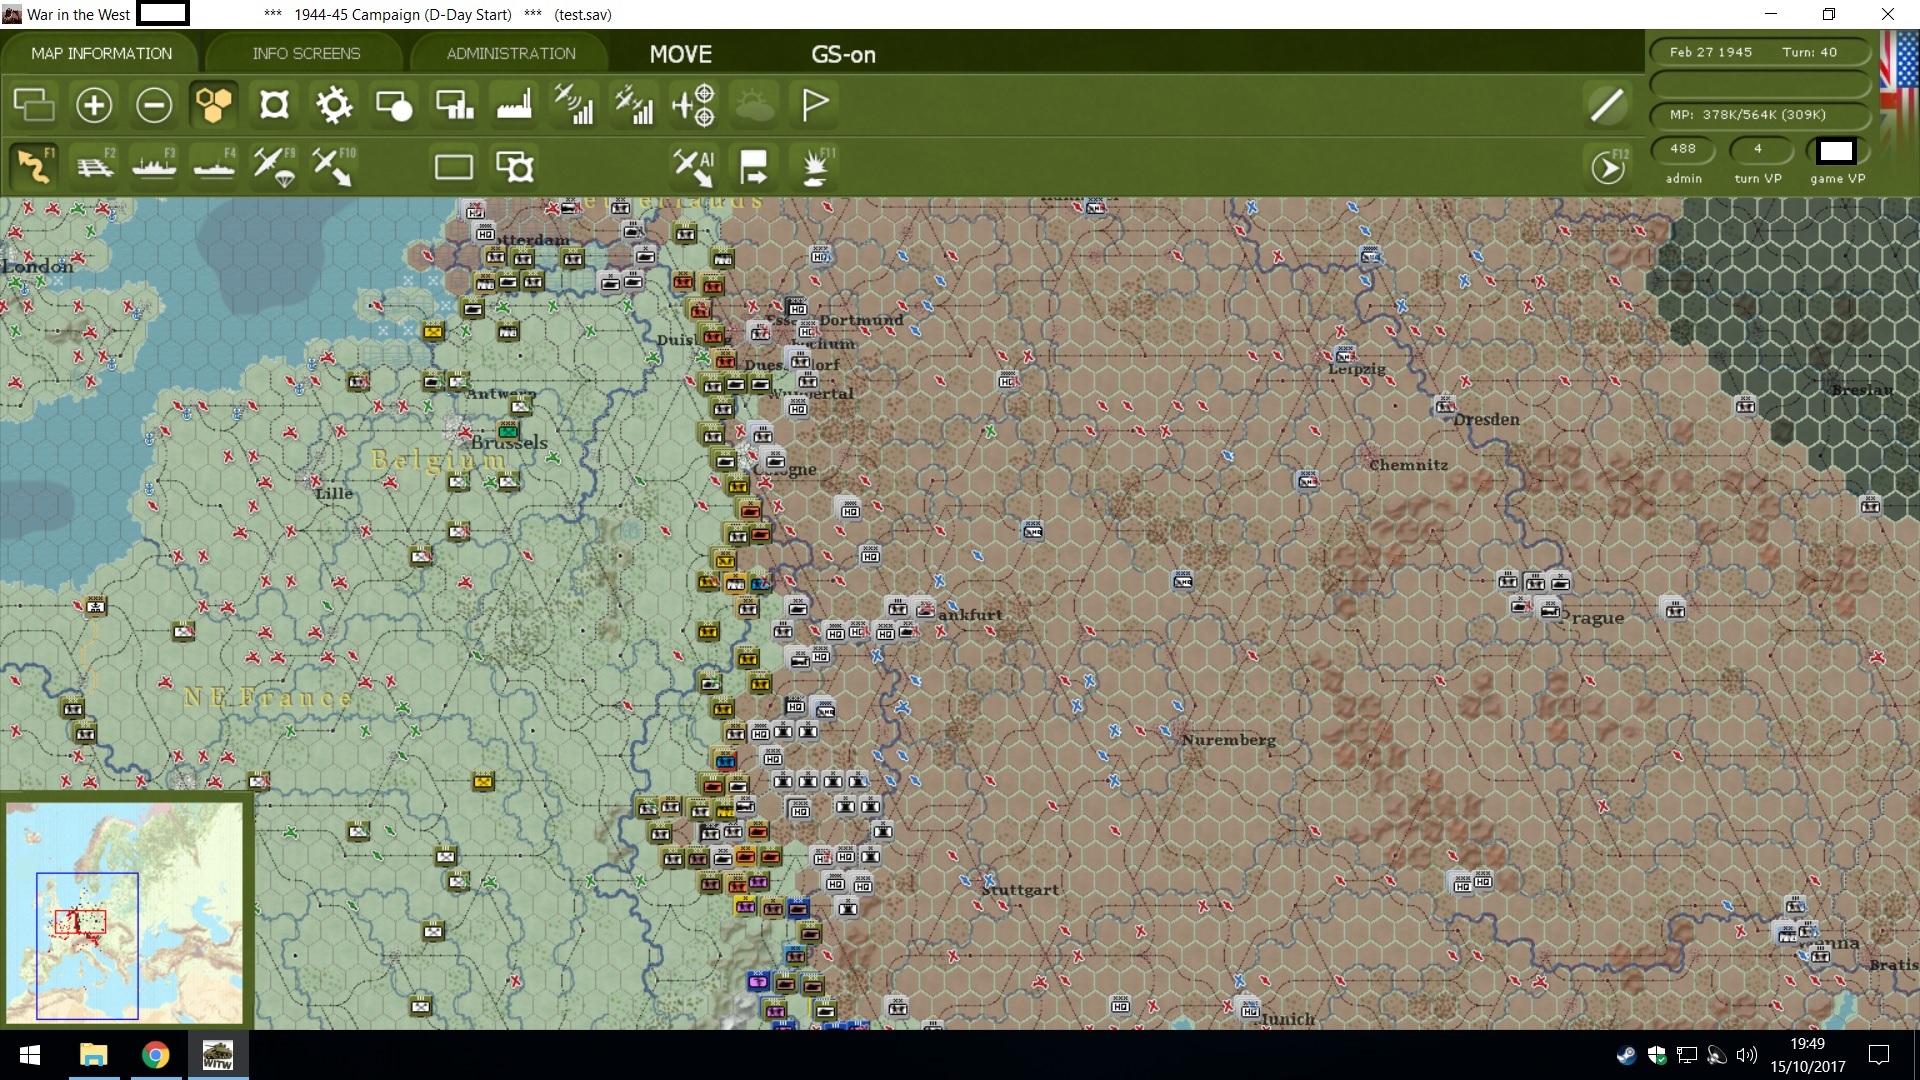Click the plane with crosshair targets icon
This screenshot has width=1920, height=1080.
(694, 105)
